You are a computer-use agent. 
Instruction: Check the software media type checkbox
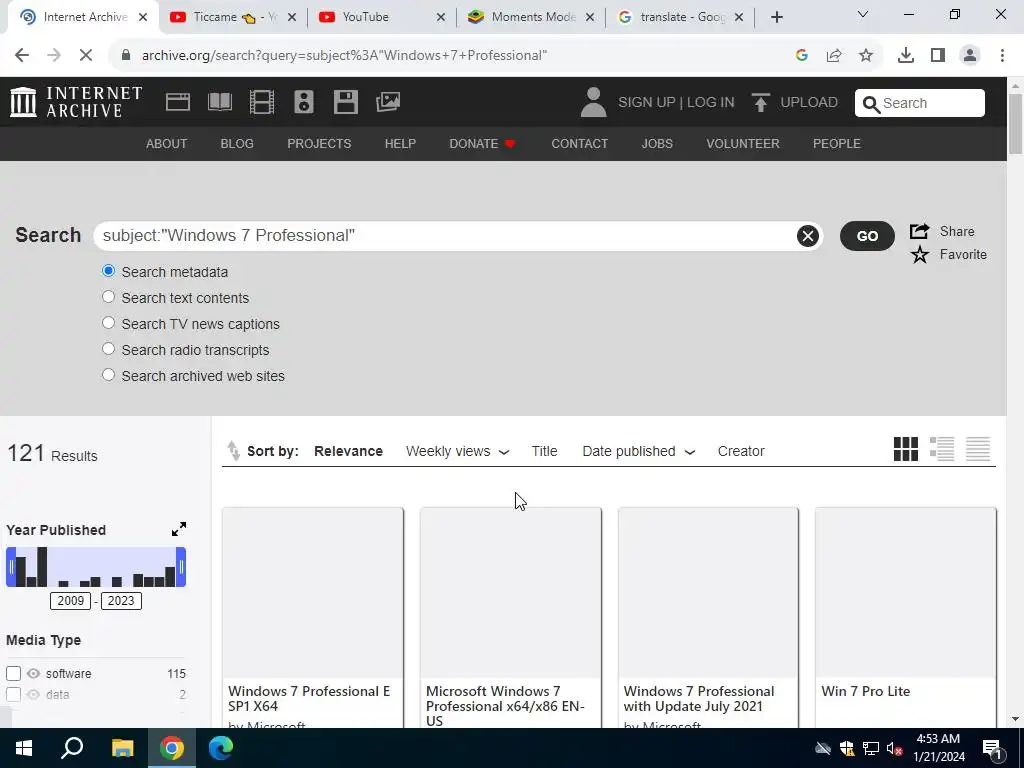13,673
